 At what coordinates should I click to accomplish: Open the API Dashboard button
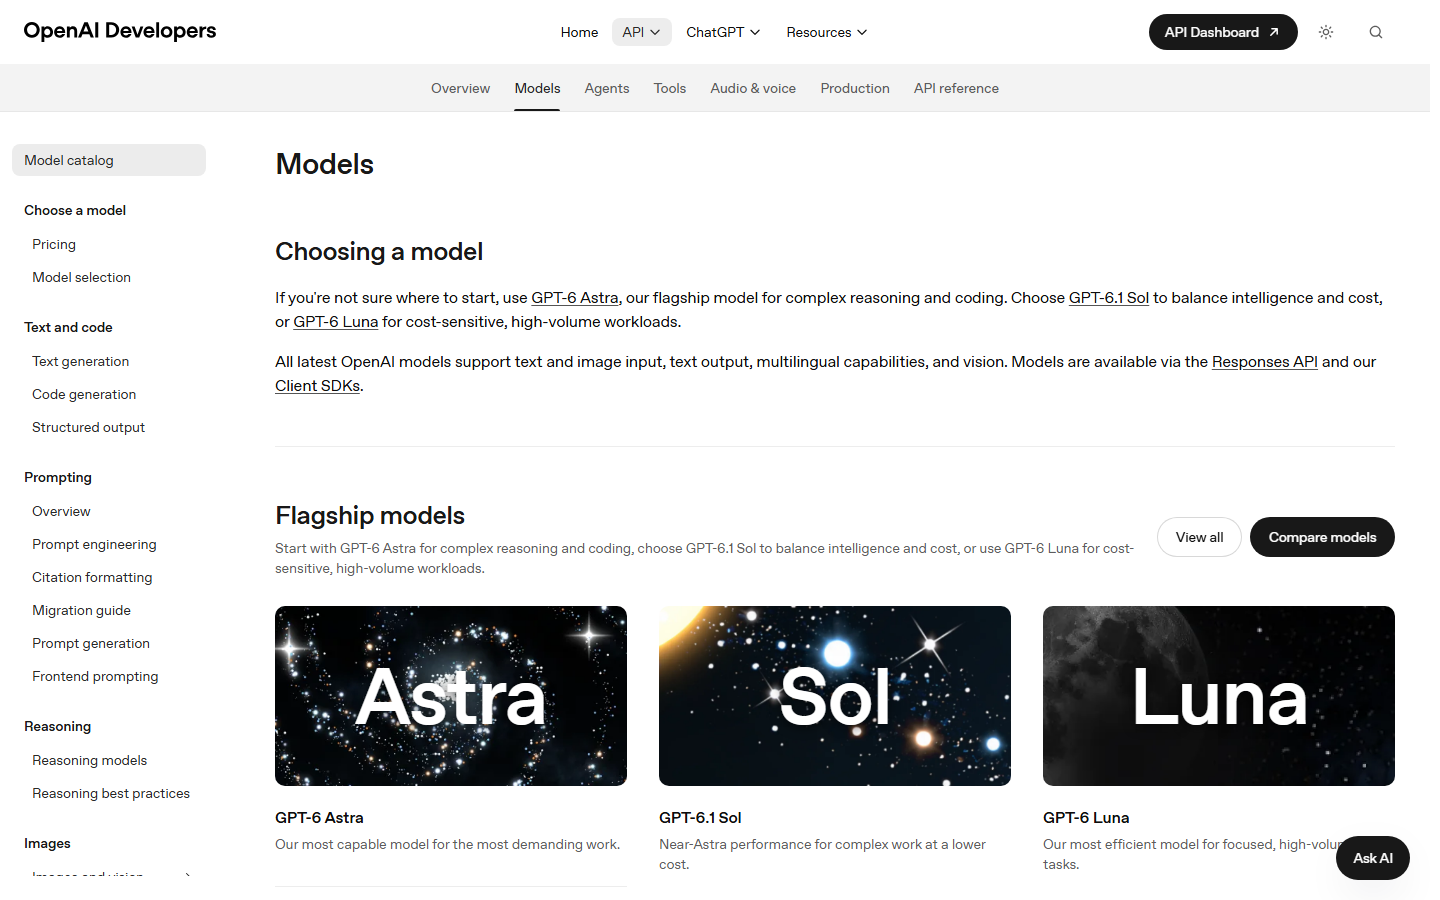click(x=1223, y=32)
